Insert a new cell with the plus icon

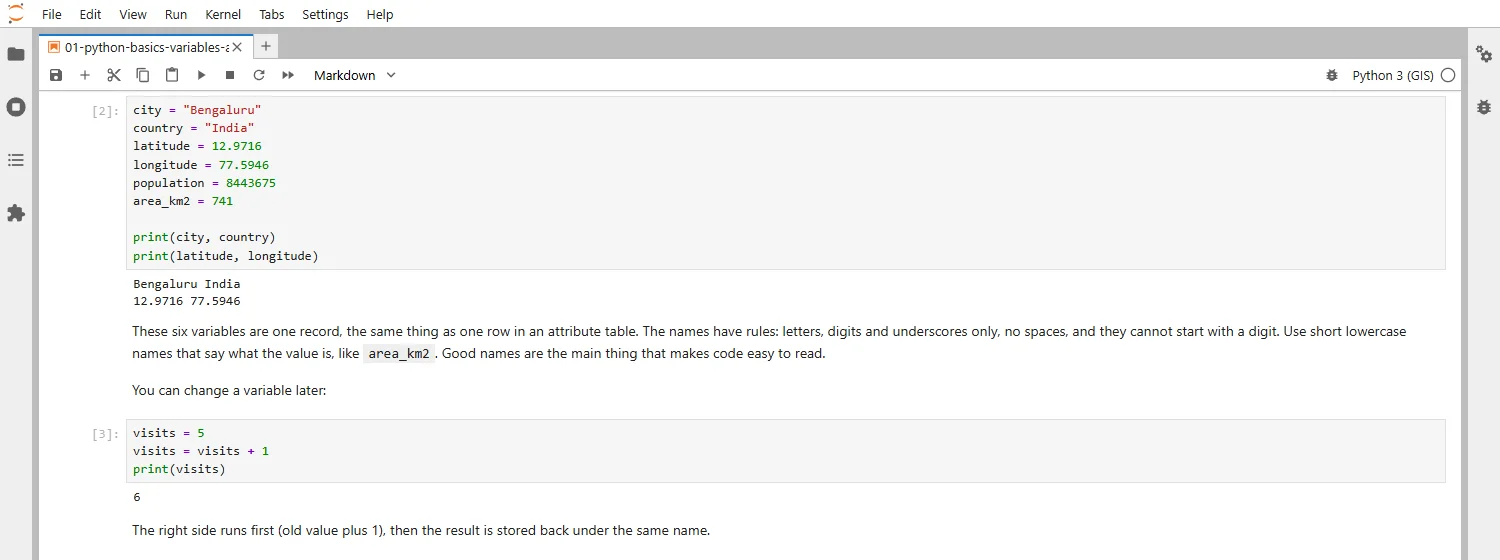coord(85,75)
